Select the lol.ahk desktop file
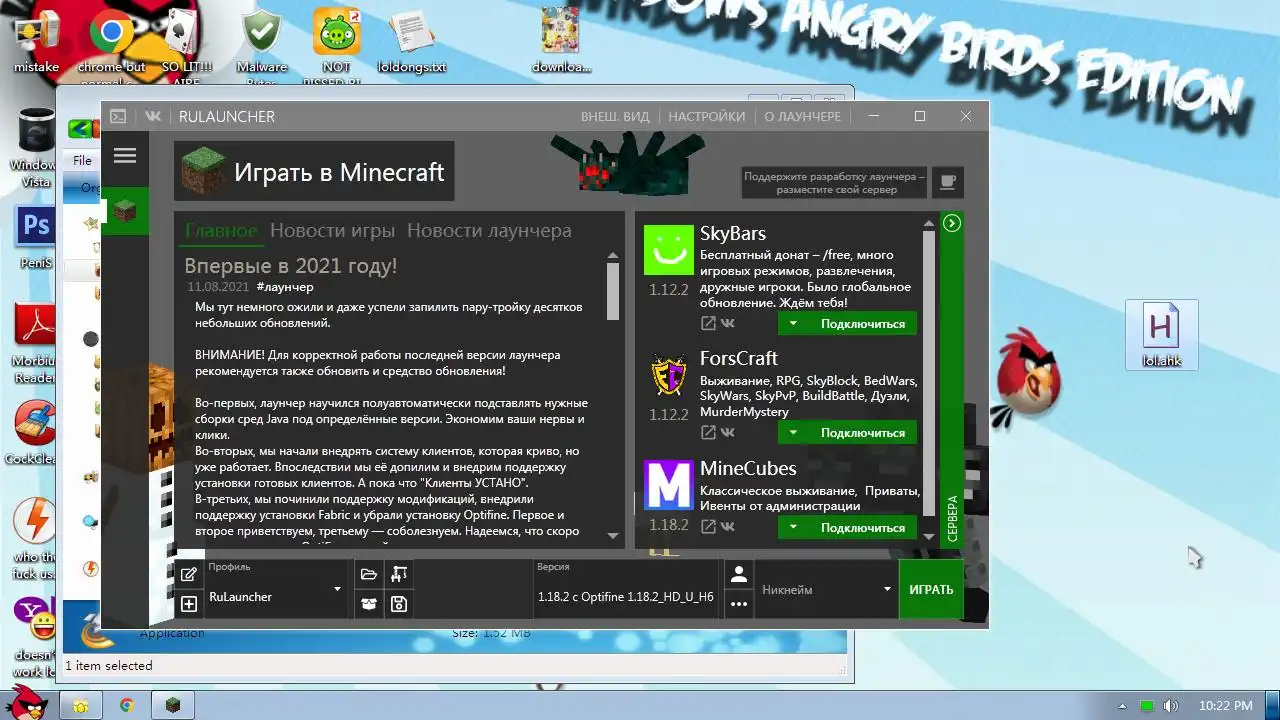 click(1161, 335)
